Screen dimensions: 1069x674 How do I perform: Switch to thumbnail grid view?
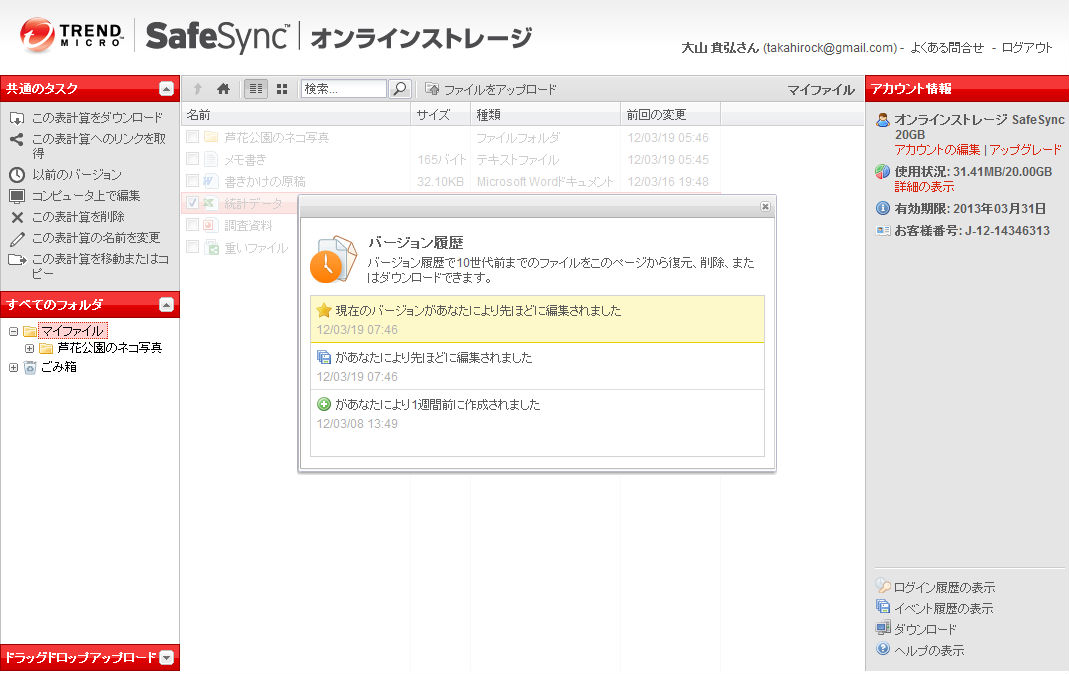(280, 87)
